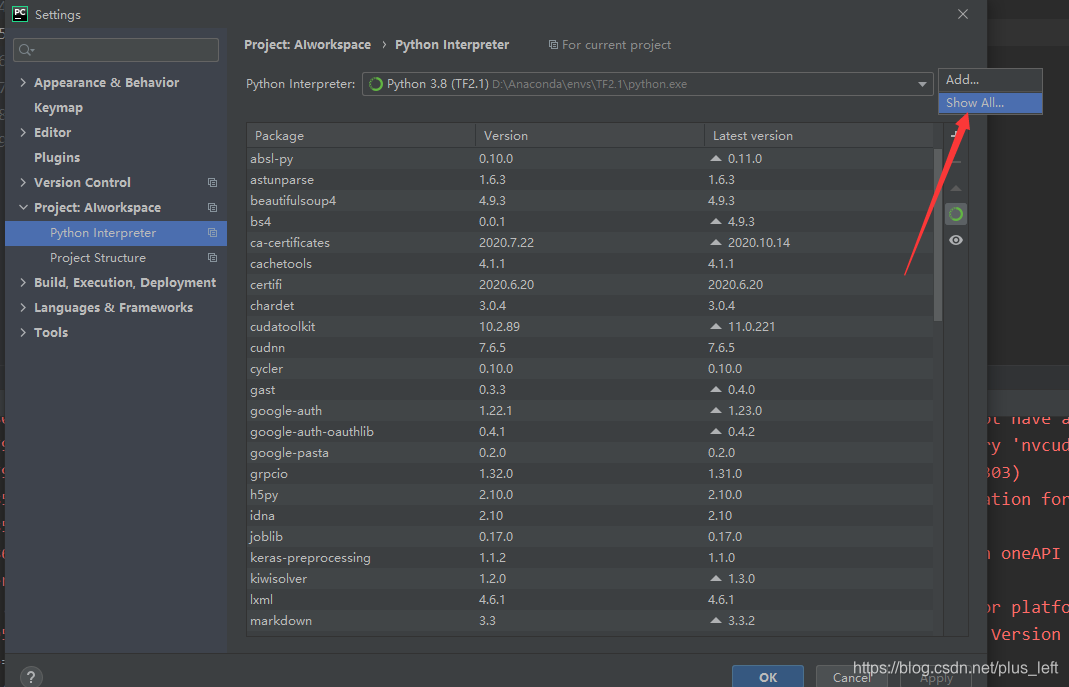Select the joblib package row
1069x687 pixels.
[590, 536]
